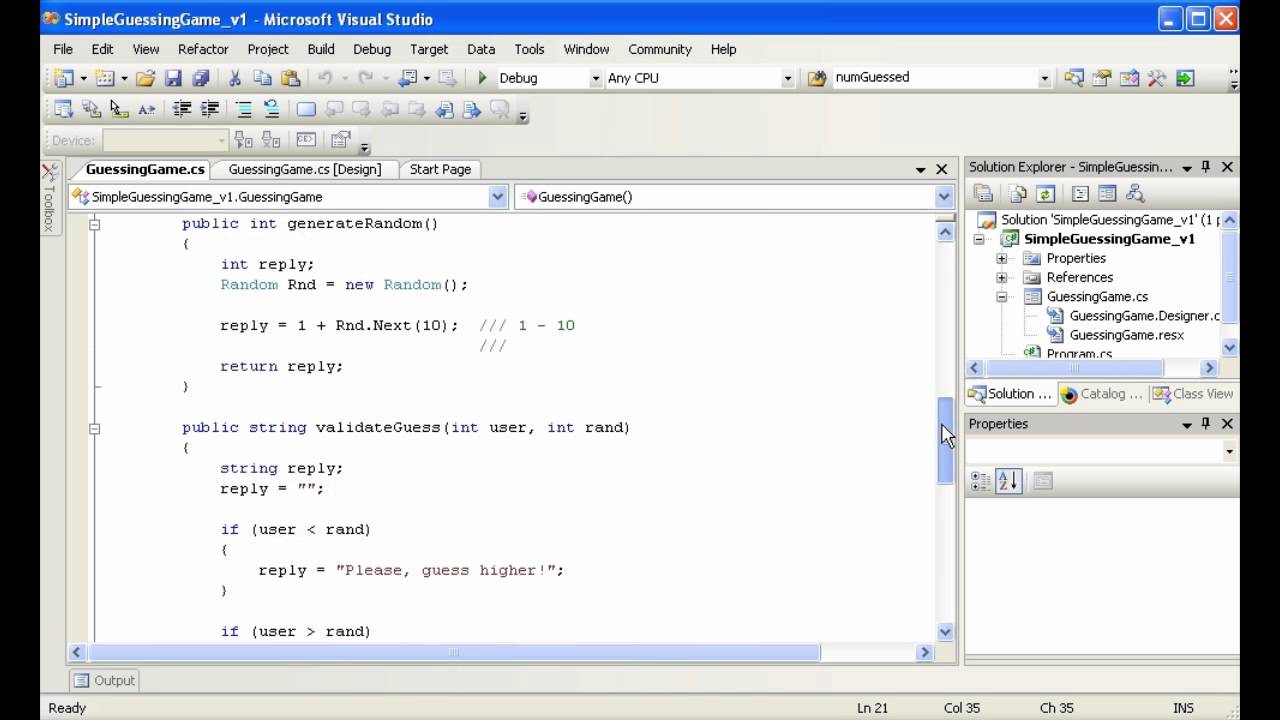Open Object Browser from the toolbar icon
Viewport: 1280px width, 720px height.
pos(1130,78)
